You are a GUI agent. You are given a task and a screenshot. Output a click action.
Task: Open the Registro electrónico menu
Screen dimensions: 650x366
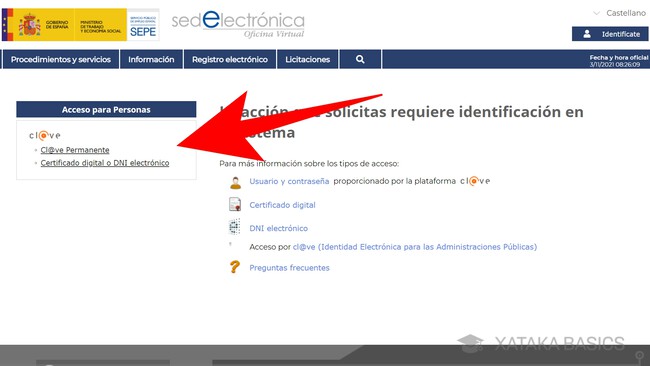[230, 59]
